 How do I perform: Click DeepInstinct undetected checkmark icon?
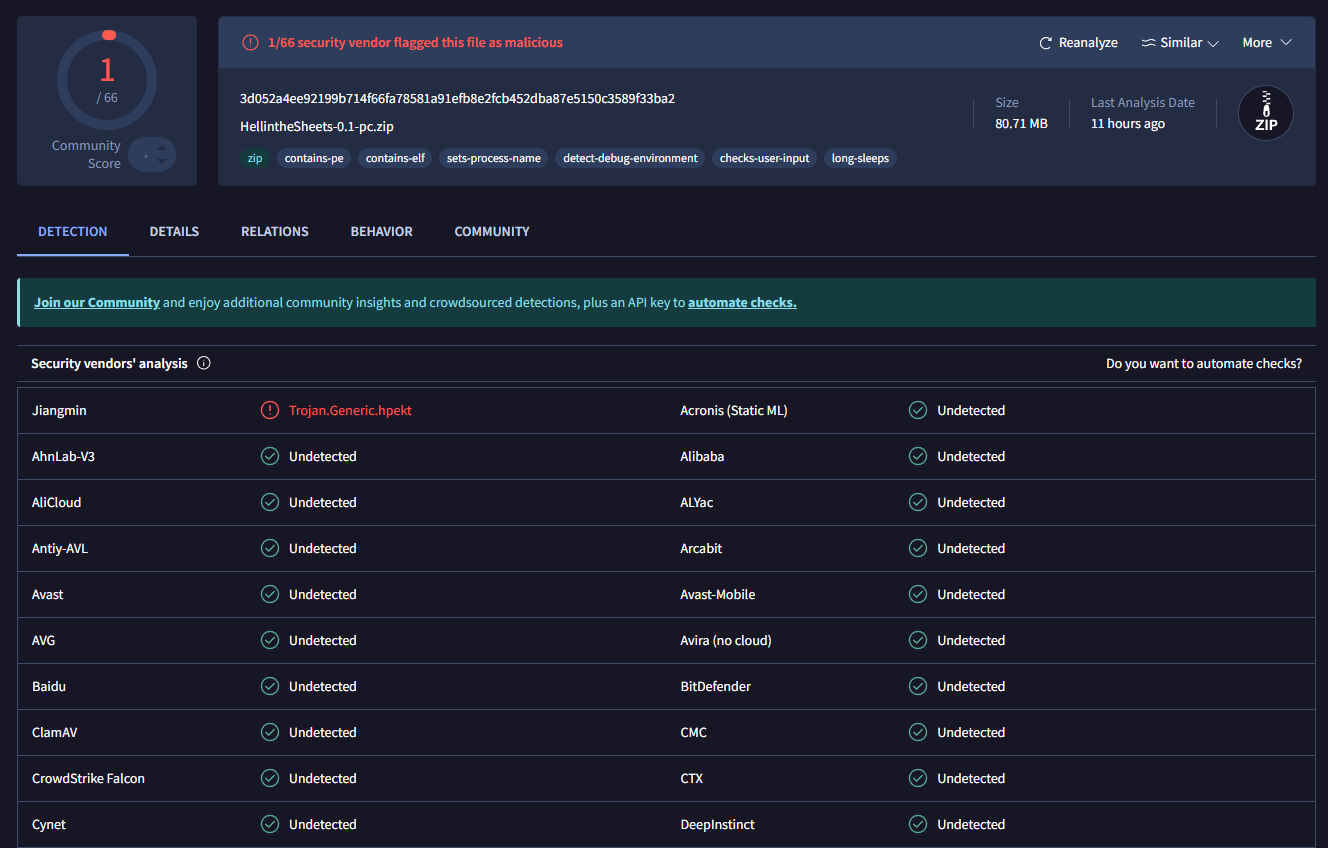918,824
